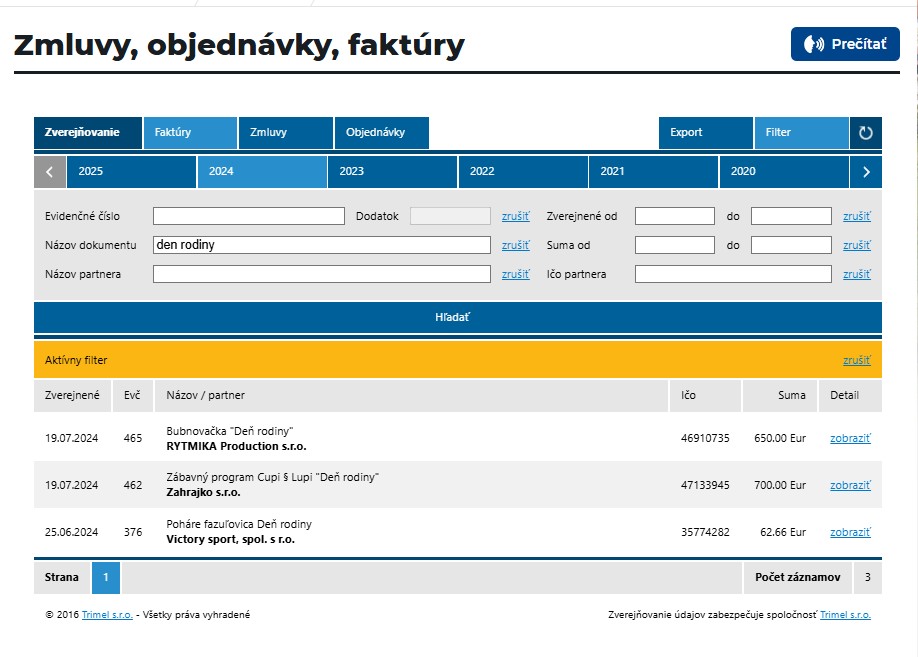Clear the Názov partnera field via zrušiť
Screen dimensions: 918x657
tap(515, 274)
